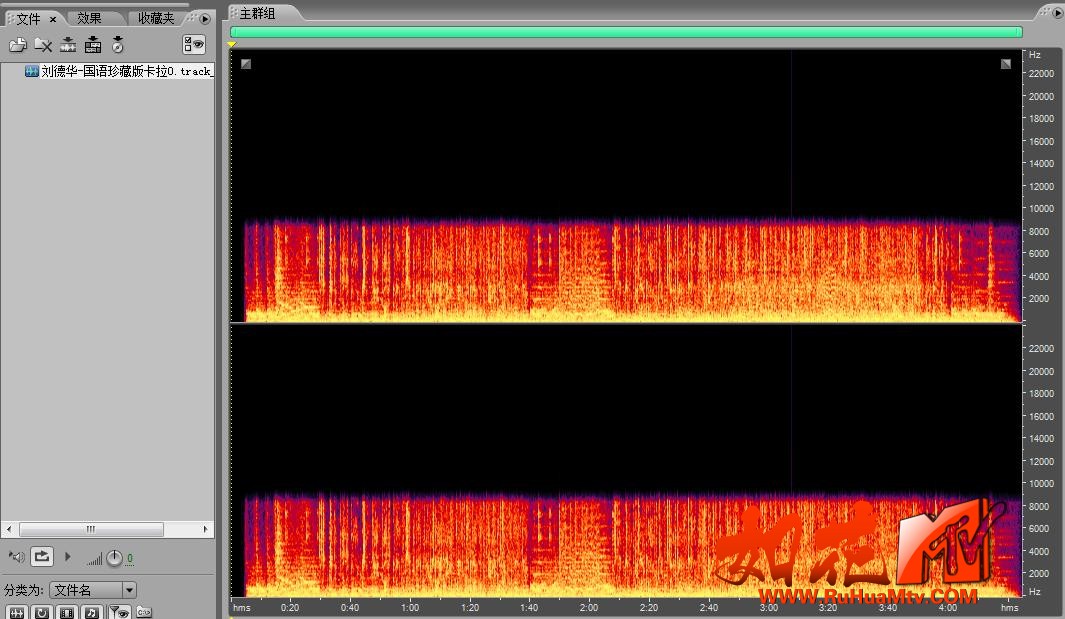Toggle the show video files filter
The image size is (1065, 619).
tap(67, 612)
